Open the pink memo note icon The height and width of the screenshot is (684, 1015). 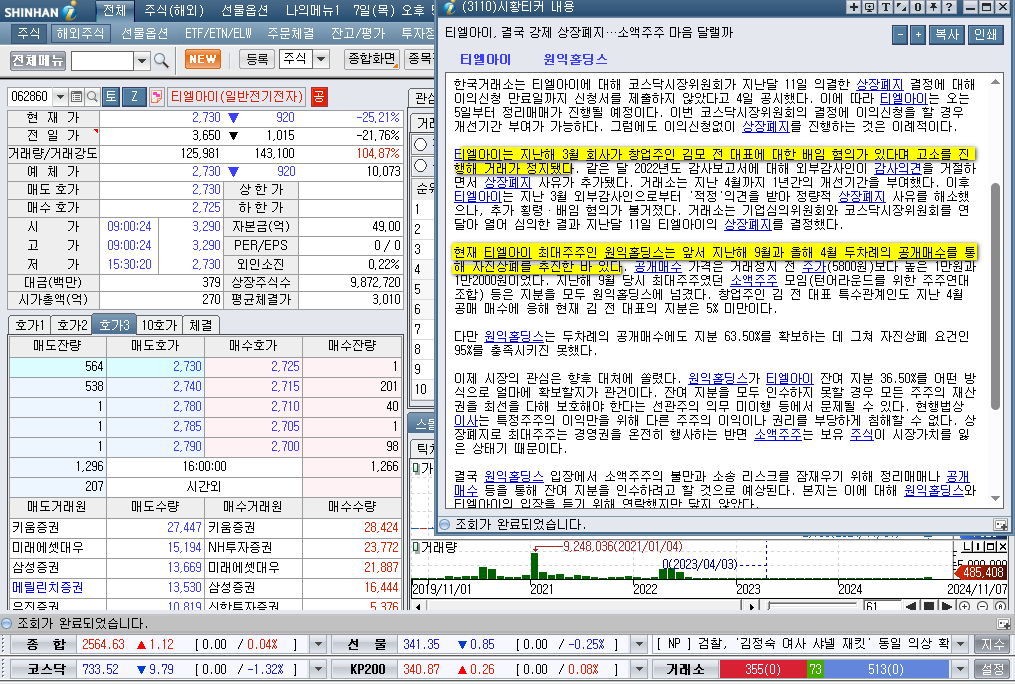tap(156, 96)
